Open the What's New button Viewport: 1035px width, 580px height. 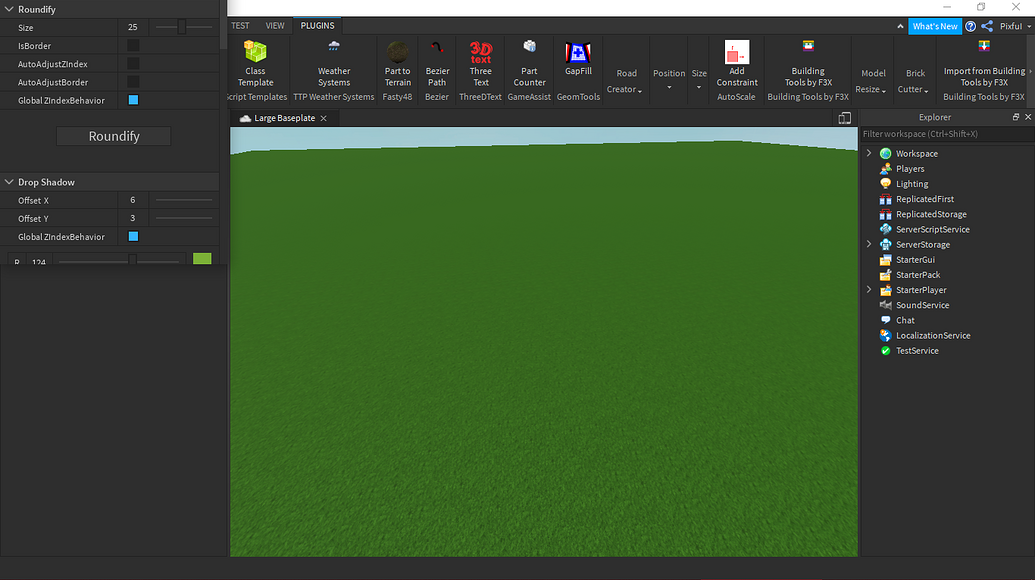pos(935,26)
